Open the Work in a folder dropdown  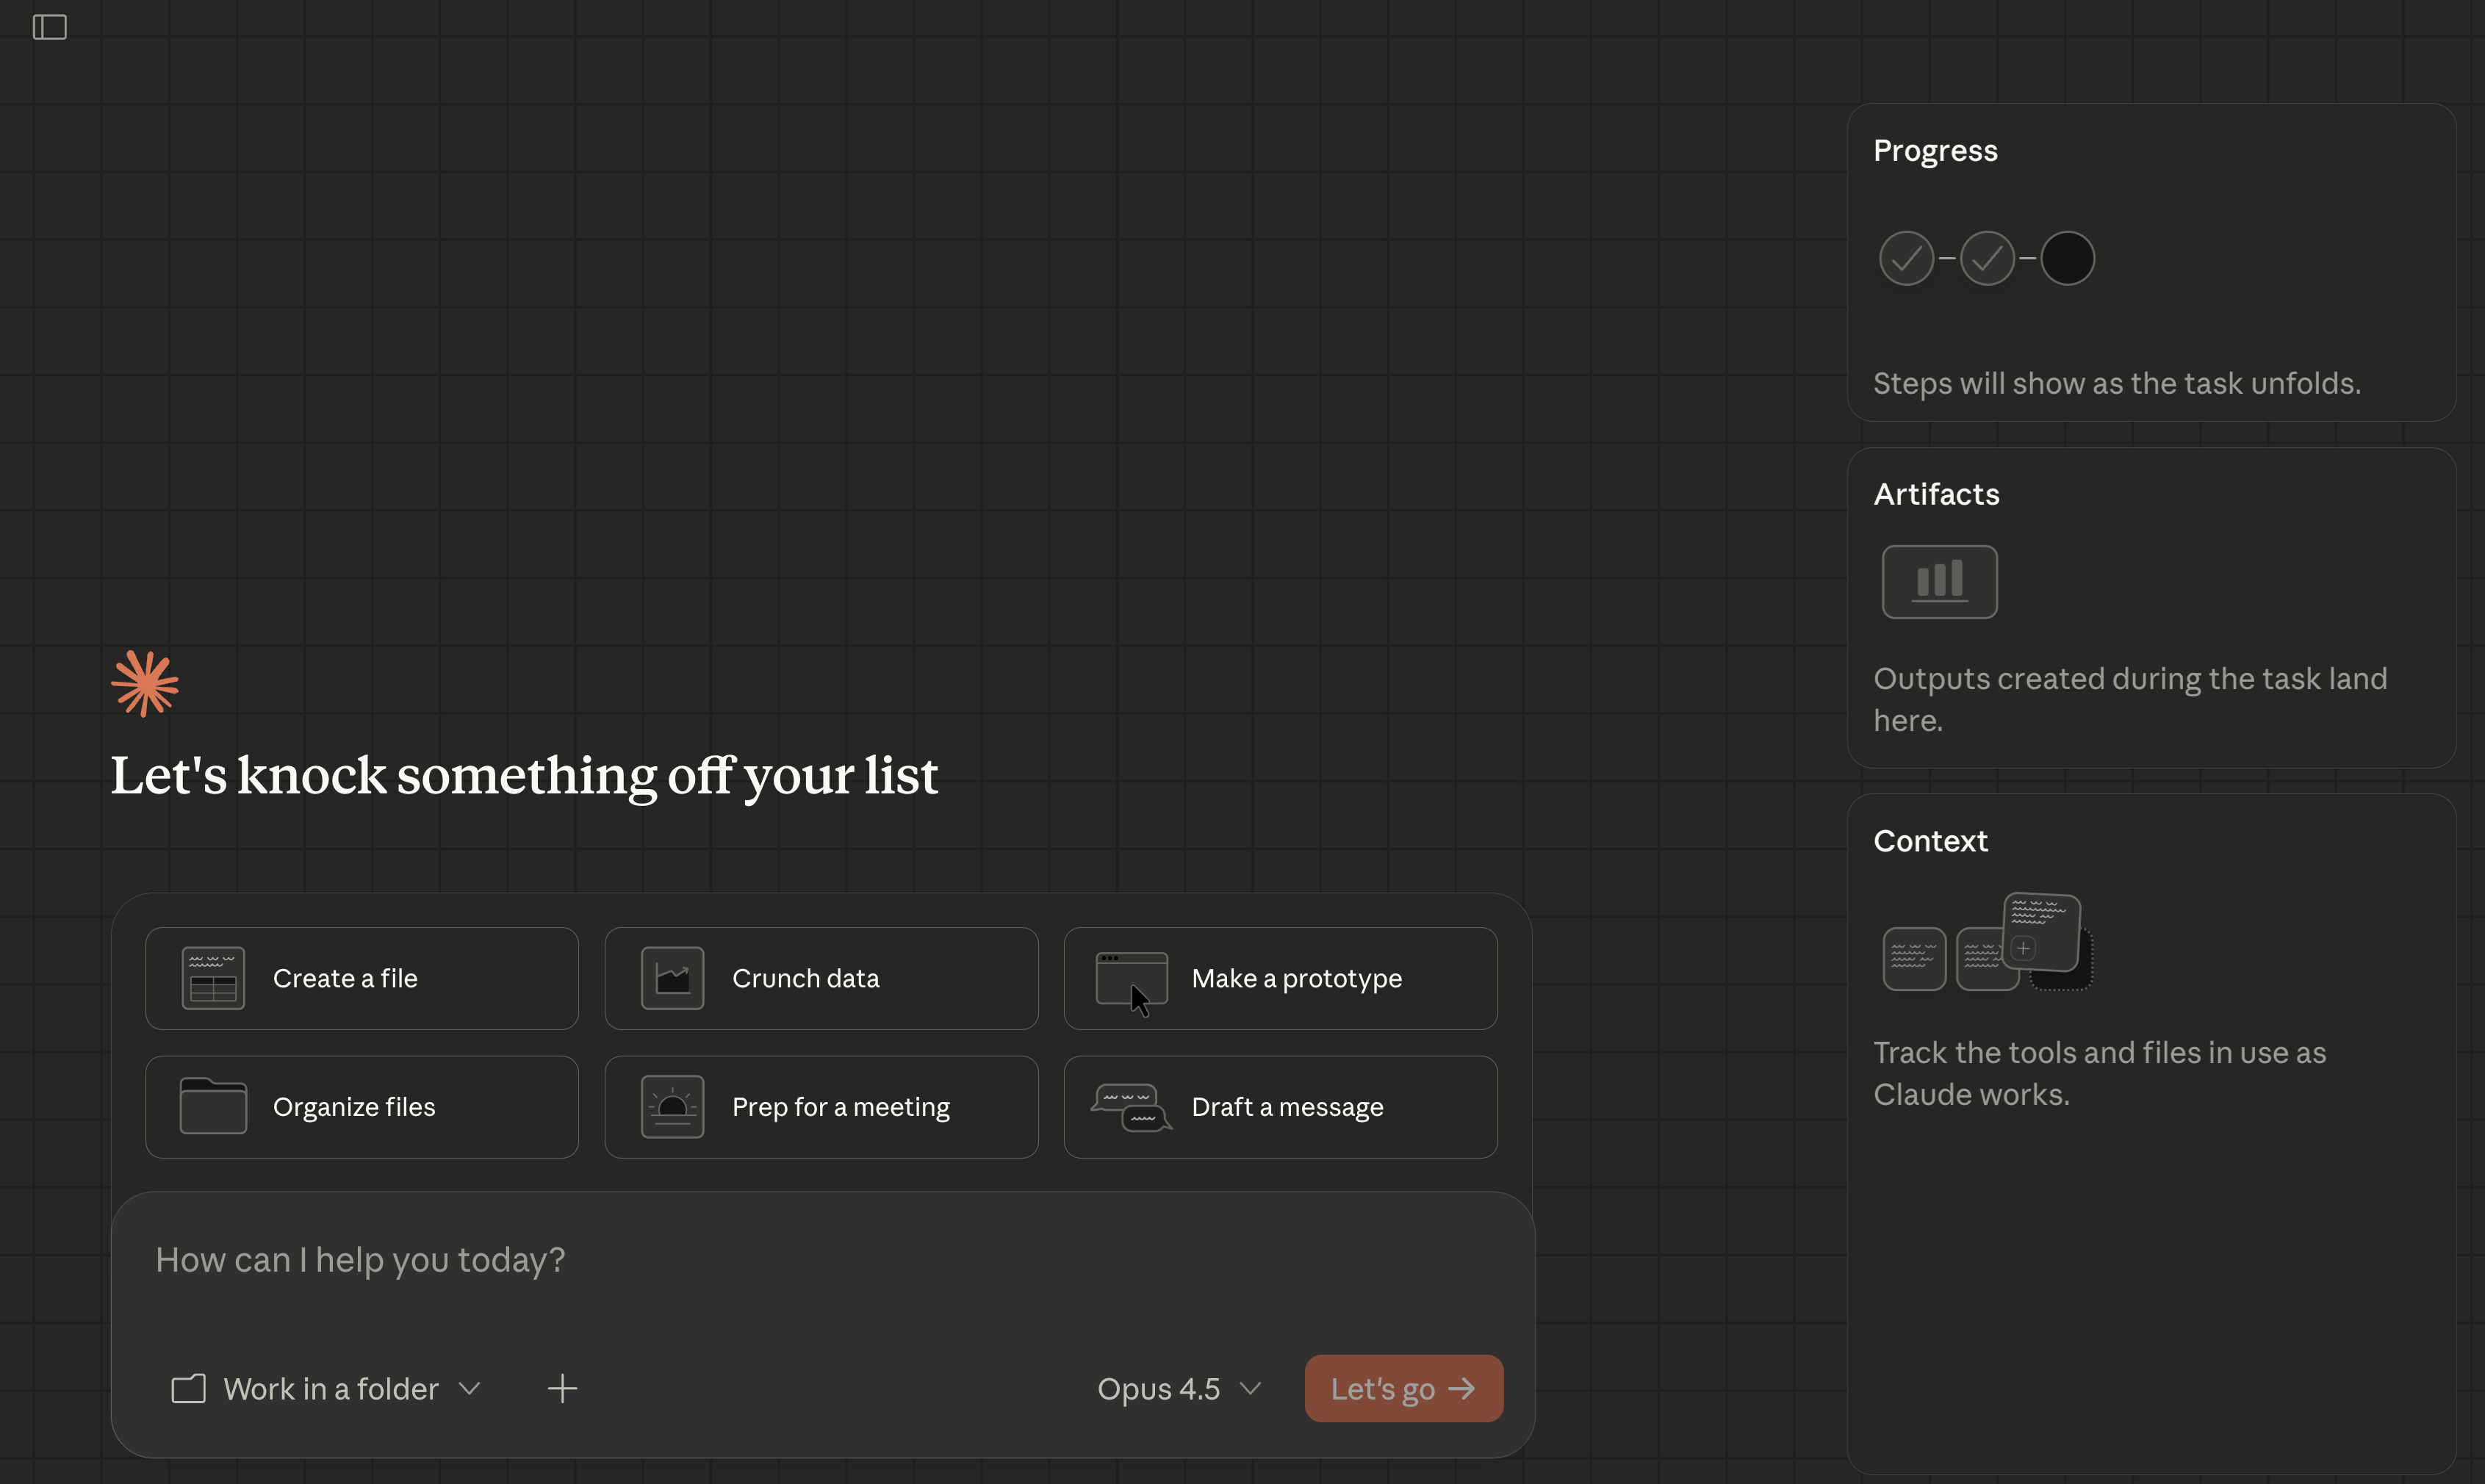(330, 1388)
